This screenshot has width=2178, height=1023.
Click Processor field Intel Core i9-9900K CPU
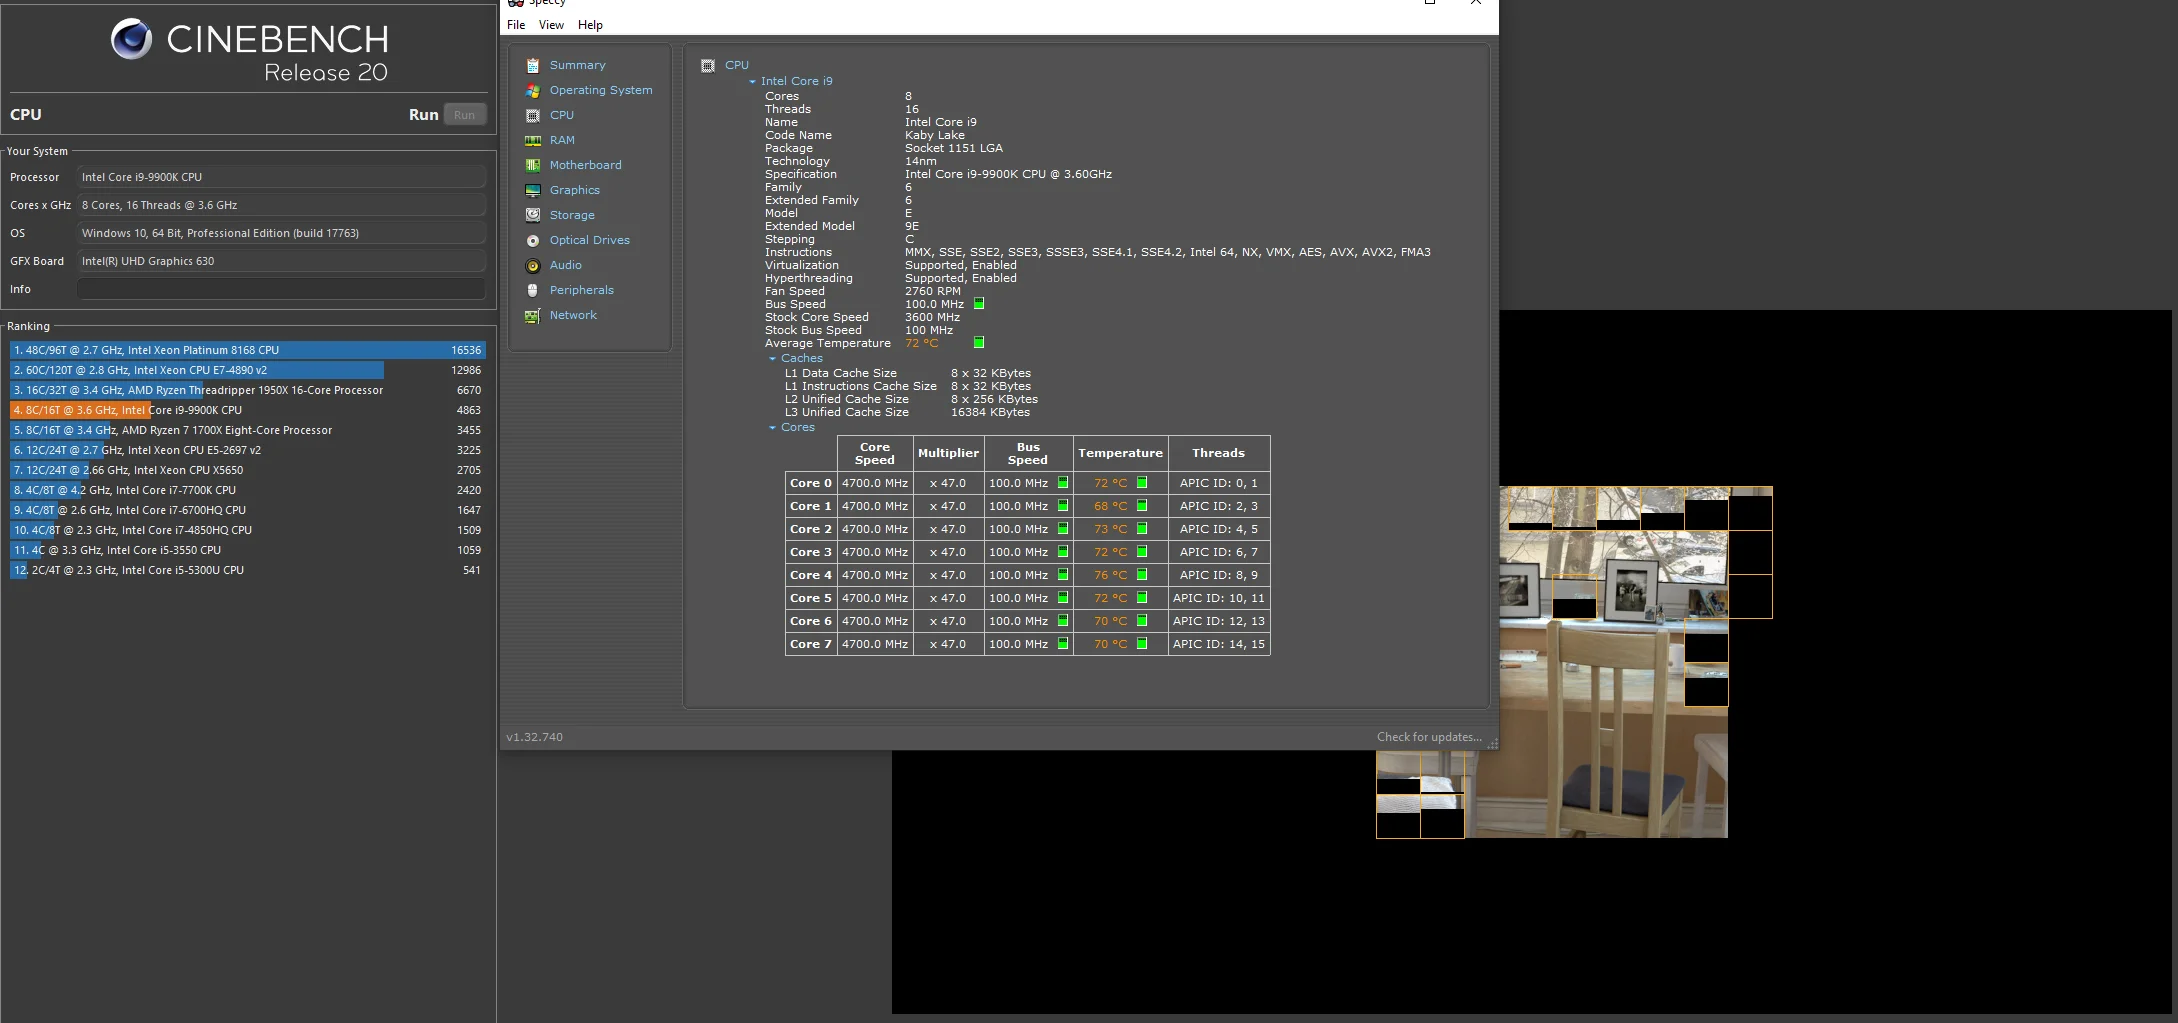(281, 177)
